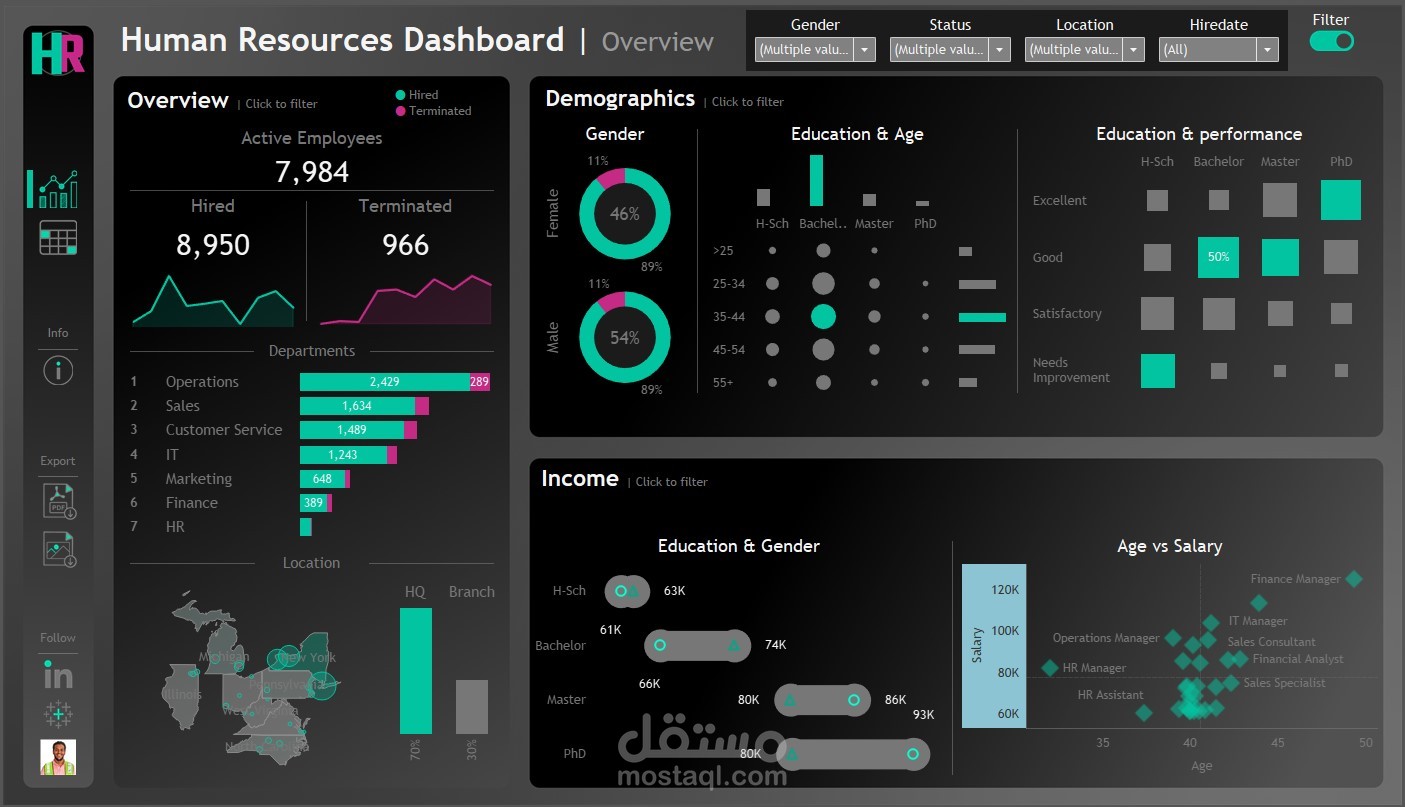
Task: Click the 35-44 age group bar
Action: pos(982,317)
